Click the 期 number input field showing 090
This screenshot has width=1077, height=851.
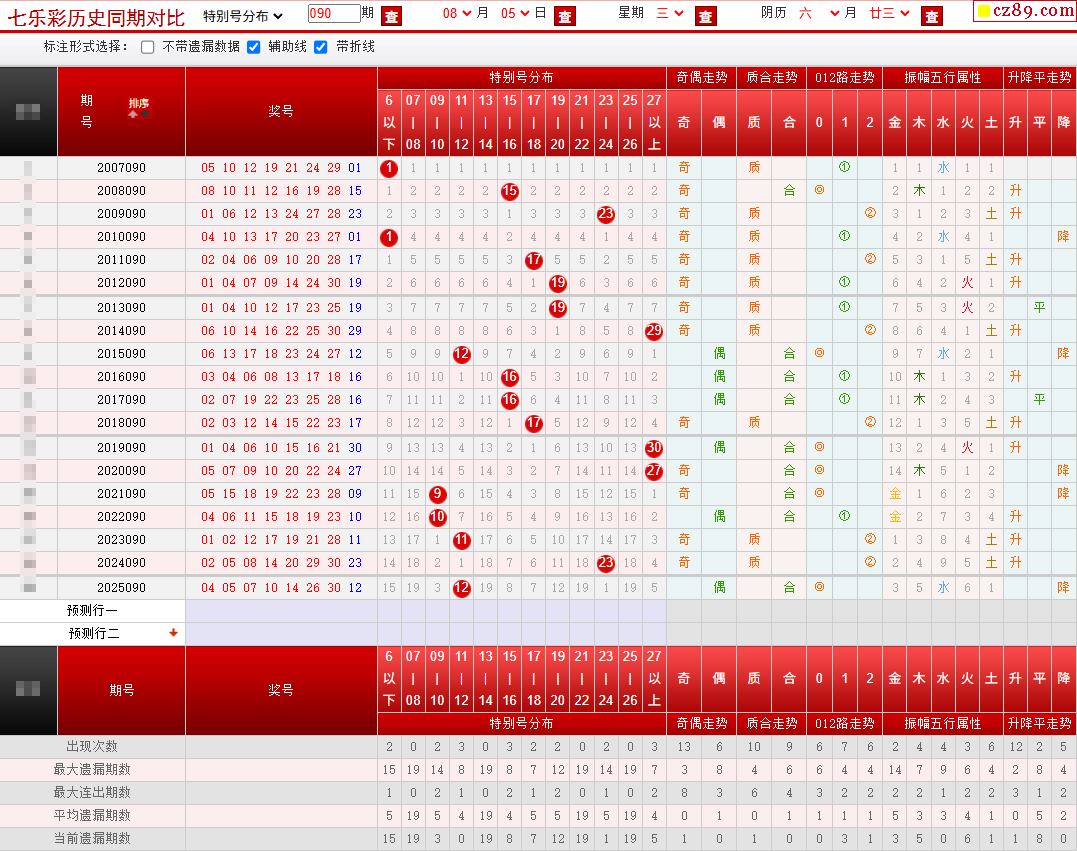pos(334,13)
